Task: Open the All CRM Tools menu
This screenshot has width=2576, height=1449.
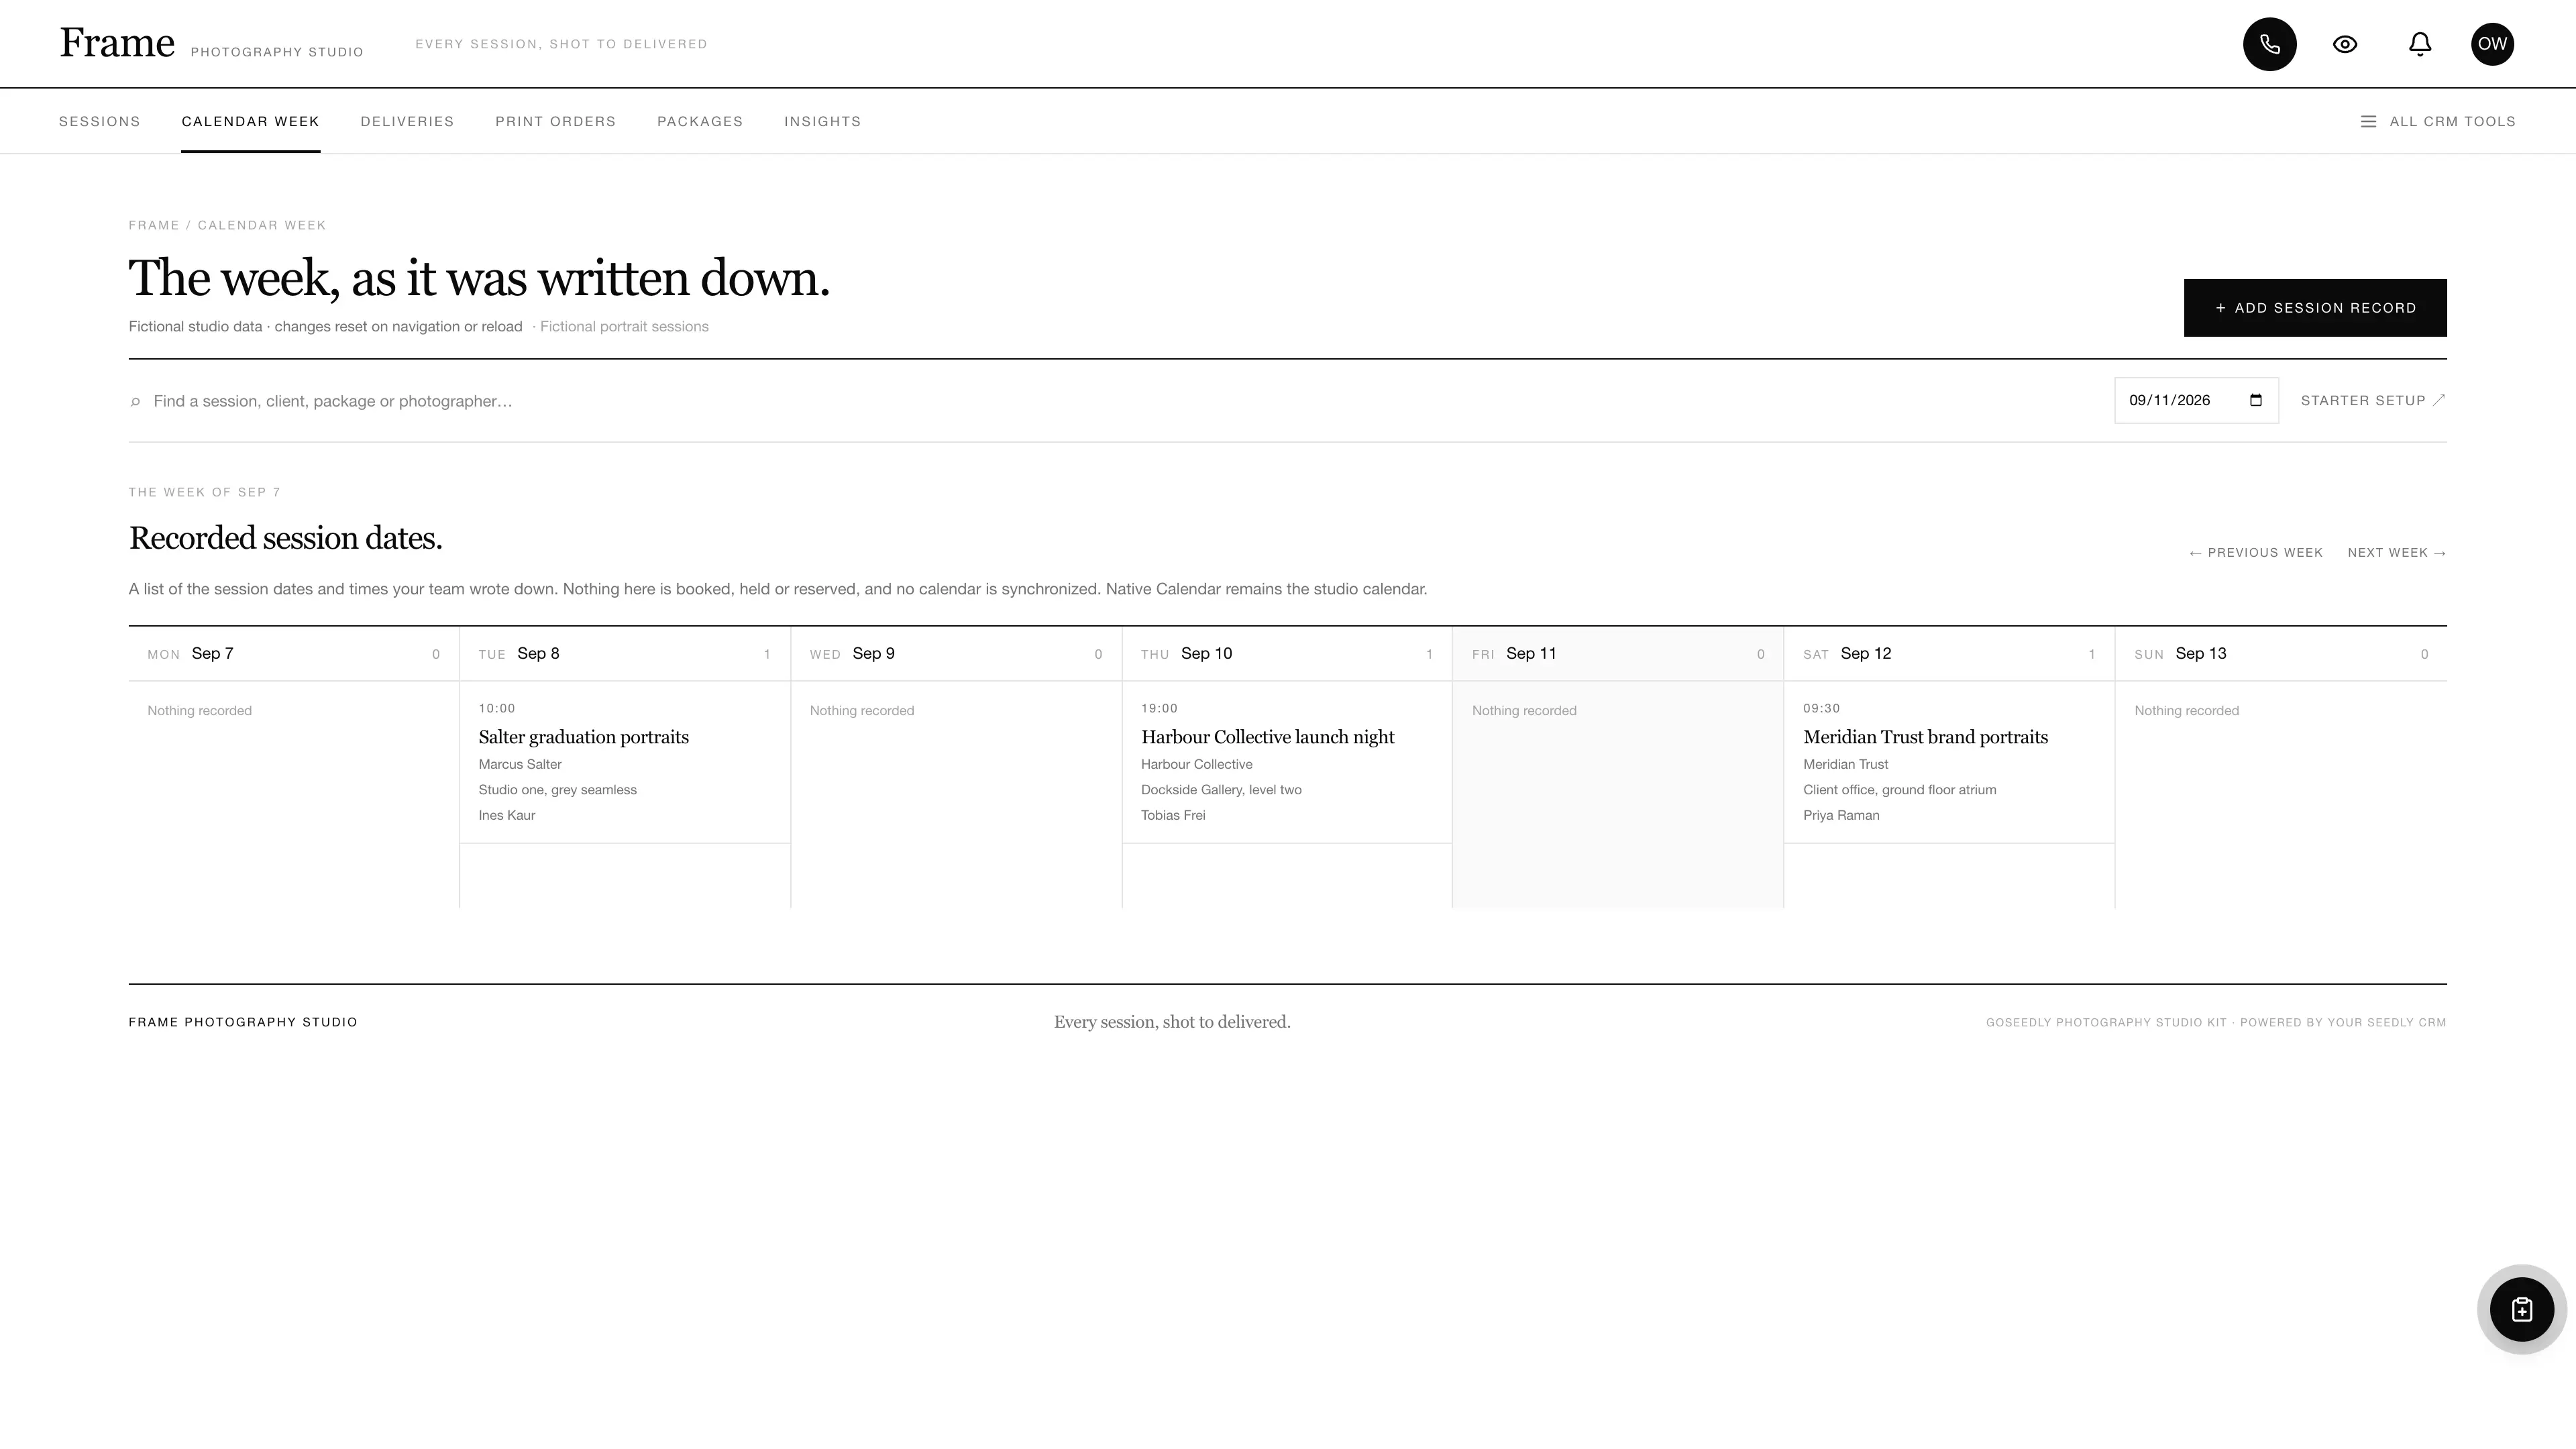Action: tap(2438, 121)
